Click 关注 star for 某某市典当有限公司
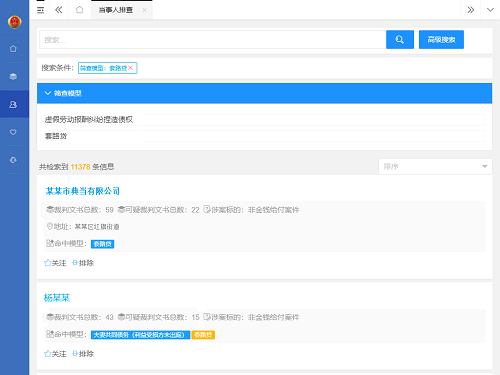 point(55,263)
